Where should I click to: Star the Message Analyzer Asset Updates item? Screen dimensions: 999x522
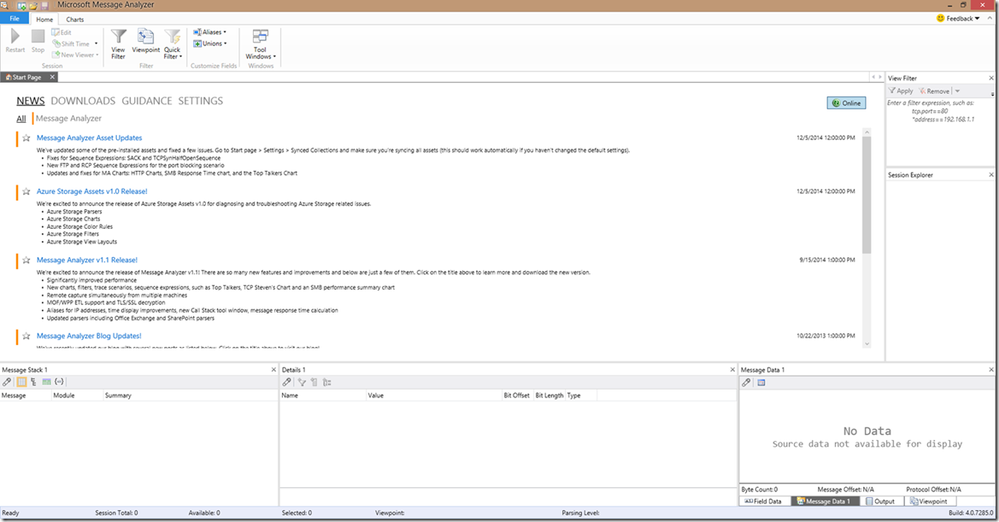26,138
